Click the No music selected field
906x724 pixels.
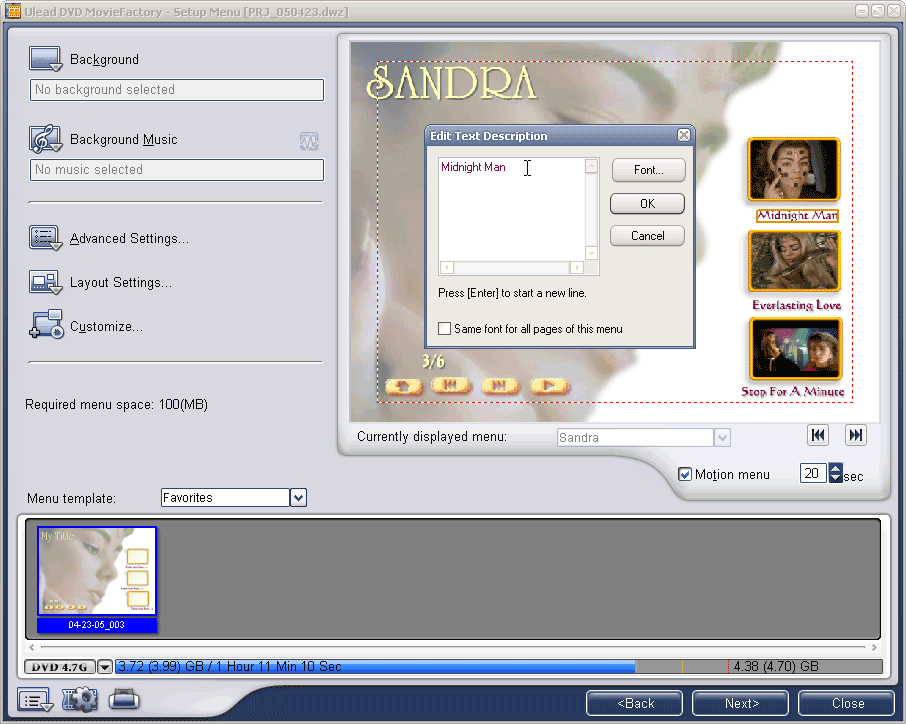[x=177, y=169]
